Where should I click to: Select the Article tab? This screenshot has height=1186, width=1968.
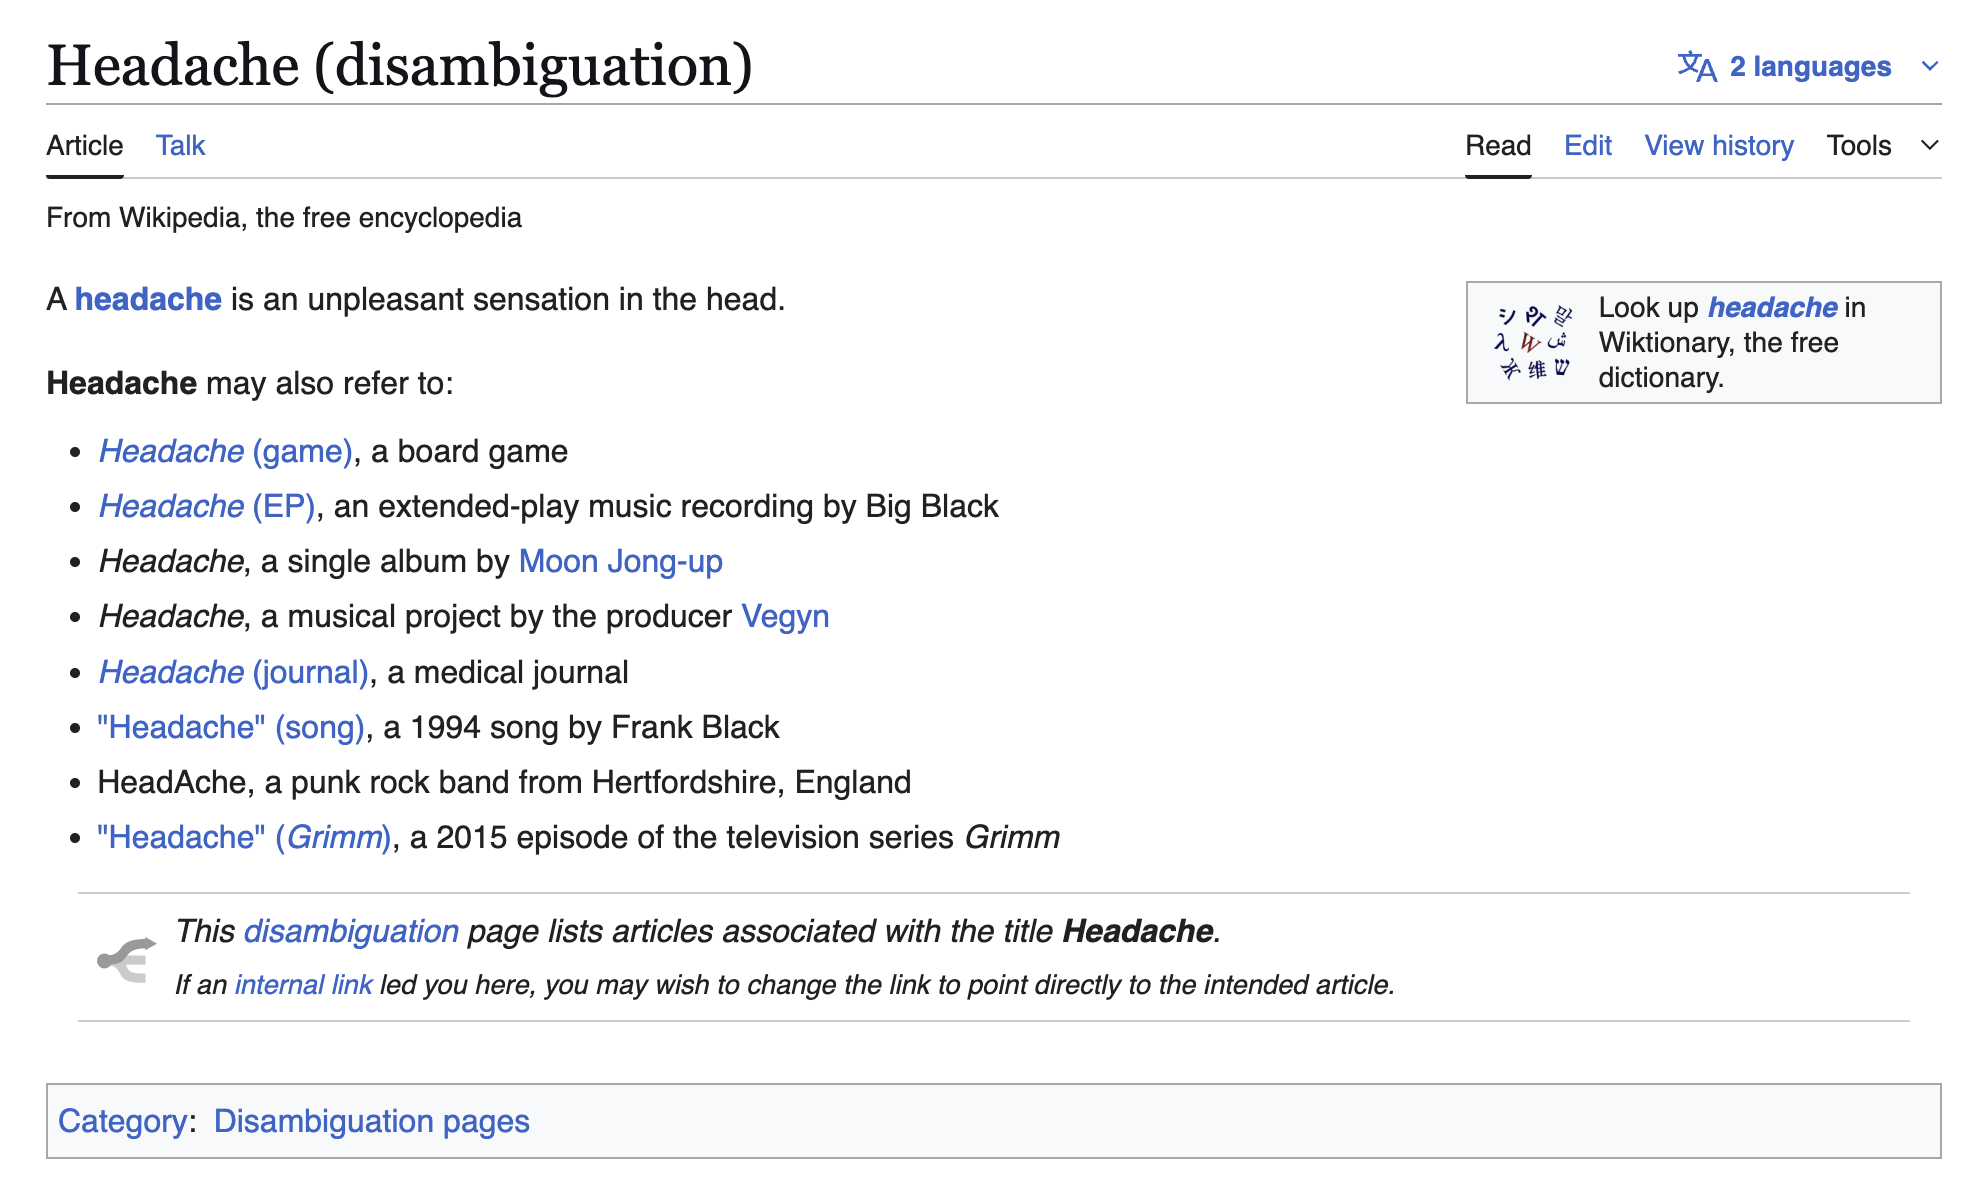pos(85,146)
